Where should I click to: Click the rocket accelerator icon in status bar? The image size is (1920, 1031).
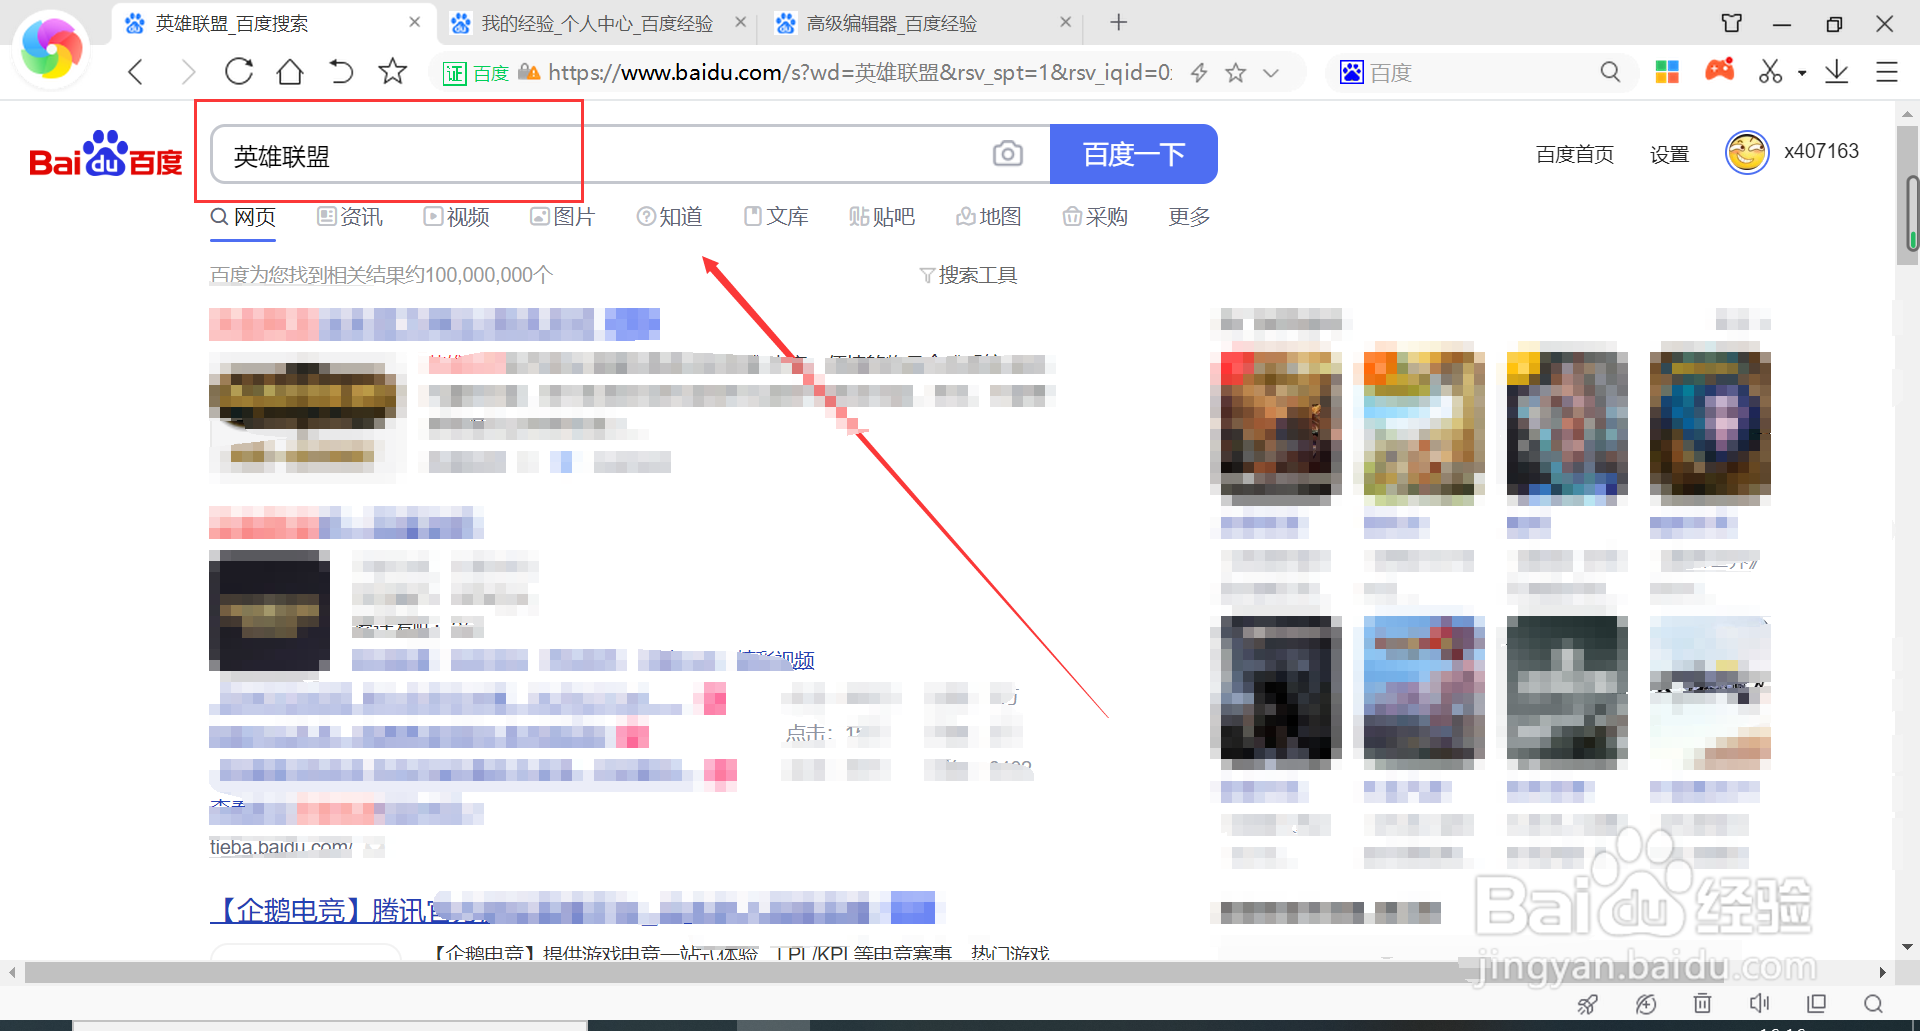(x=1587, y=1003)
